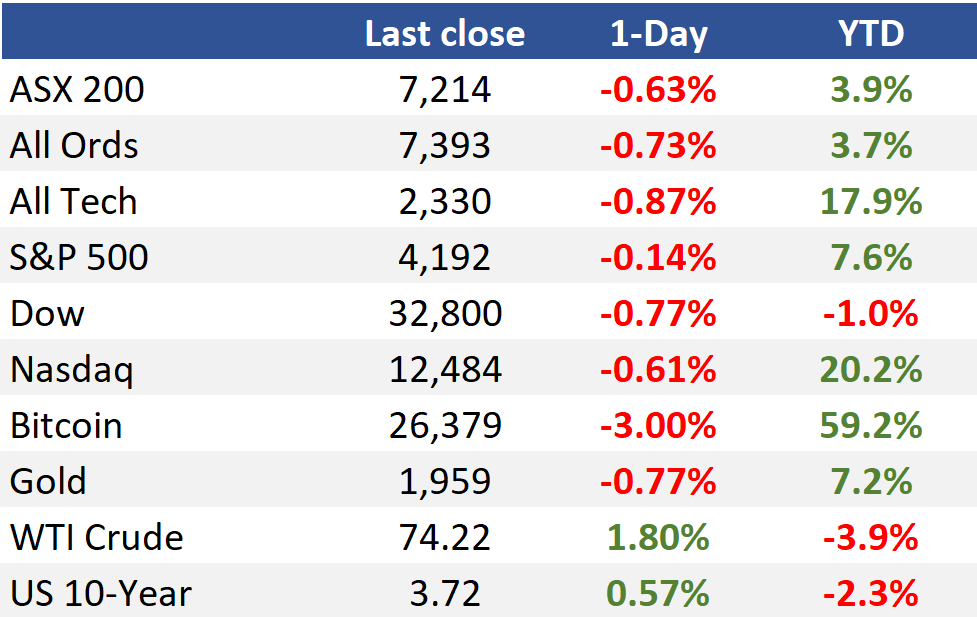
Task: Click the Dow last close 32,800
Action: [x=444, y=314]
